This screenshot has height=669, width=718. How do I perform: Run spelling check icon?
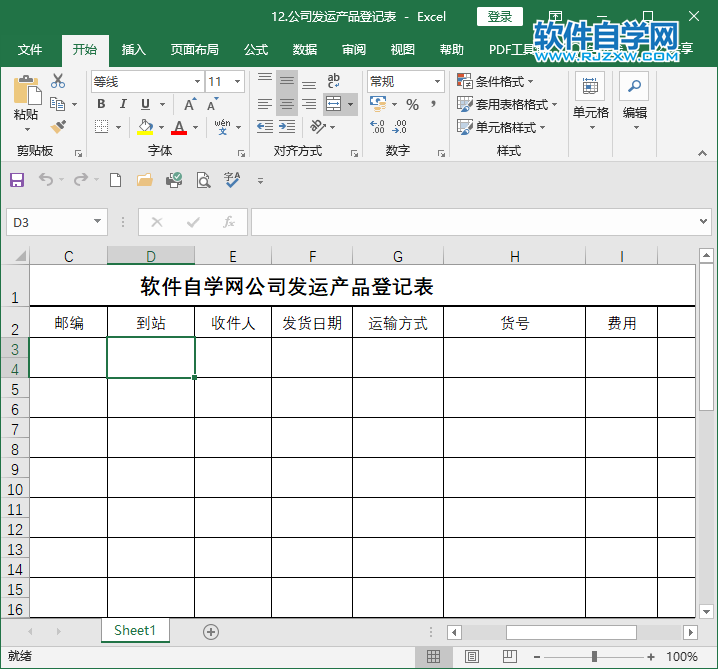click(x=232, y=180)
